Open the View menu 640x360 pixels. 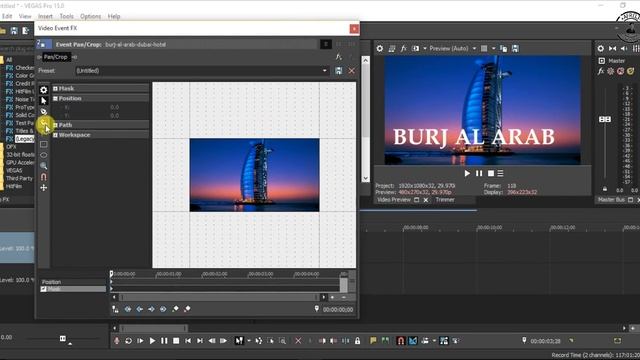click(25, 16)
